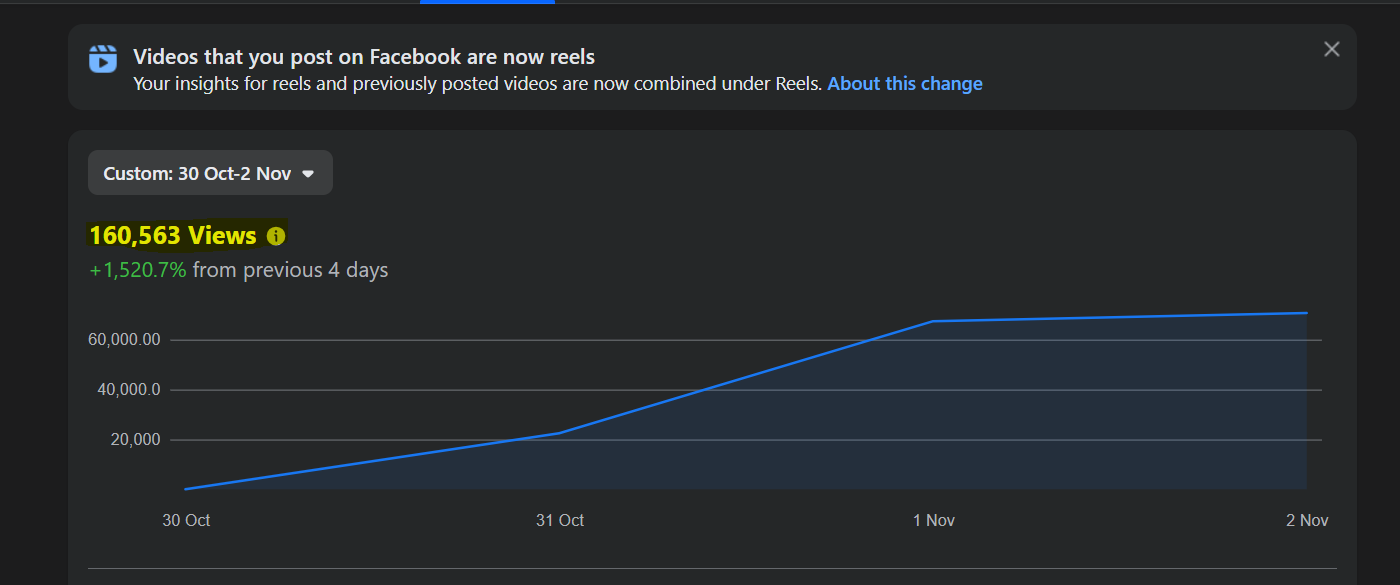Screen dimensions: 1400x585
Task: Click the "from previous 4 days" comparison text
Action: [290, 270]
